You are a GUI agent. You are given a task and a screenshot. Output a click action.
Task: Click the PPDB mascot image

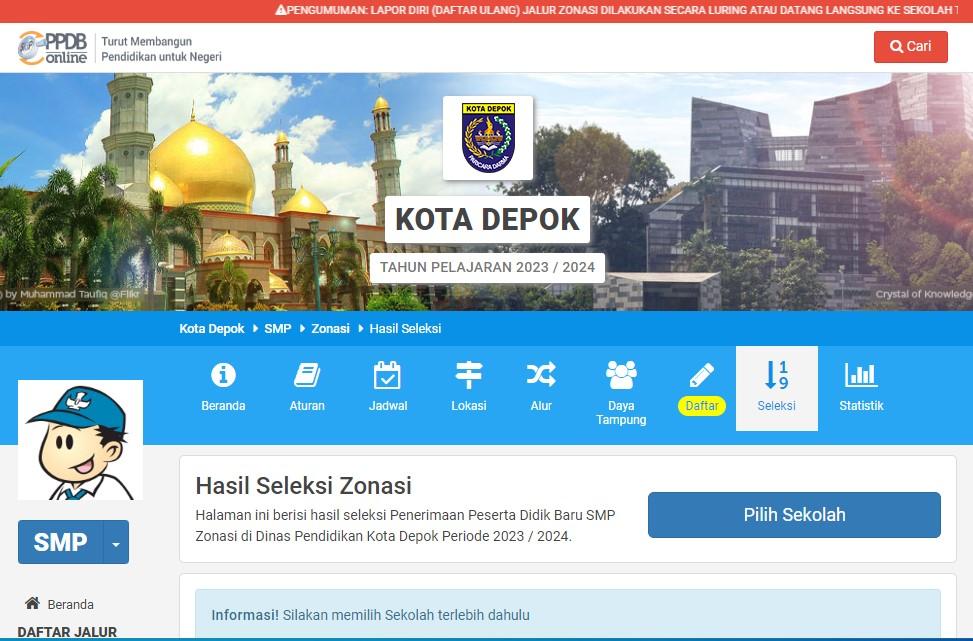pyautogui.click(x=80, y=440)
